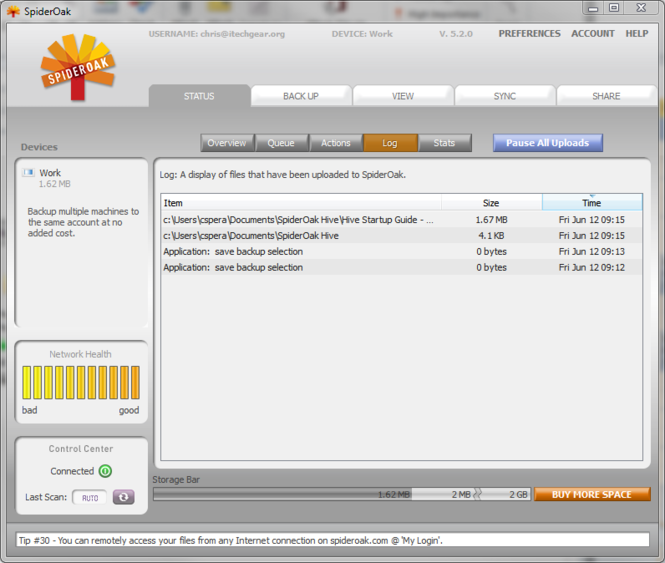Select save backup selection row at 09:12

click(x=401, y=267)
